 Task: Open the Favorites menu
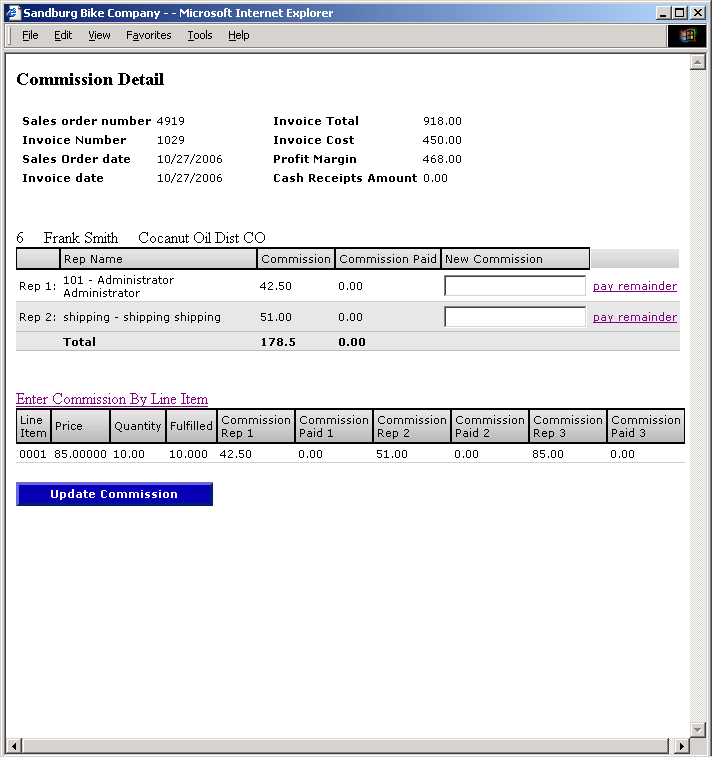click(x=148, y=35)
